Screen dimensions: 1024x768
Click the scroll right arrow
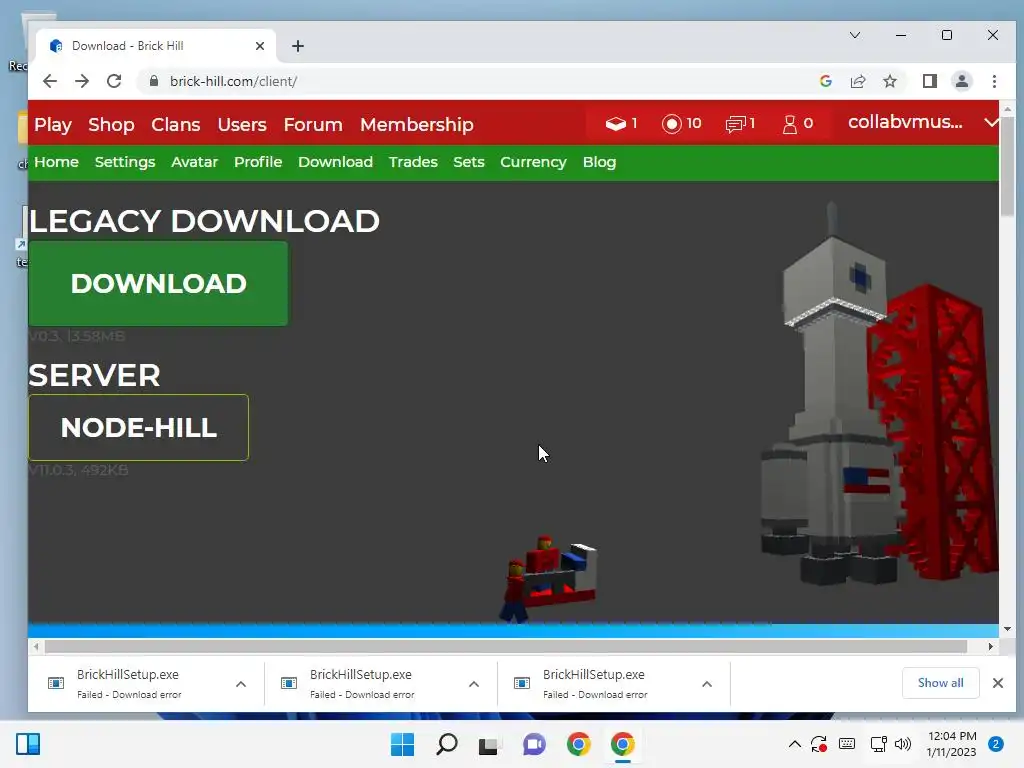pyautogui.click(x=991, y=647)
